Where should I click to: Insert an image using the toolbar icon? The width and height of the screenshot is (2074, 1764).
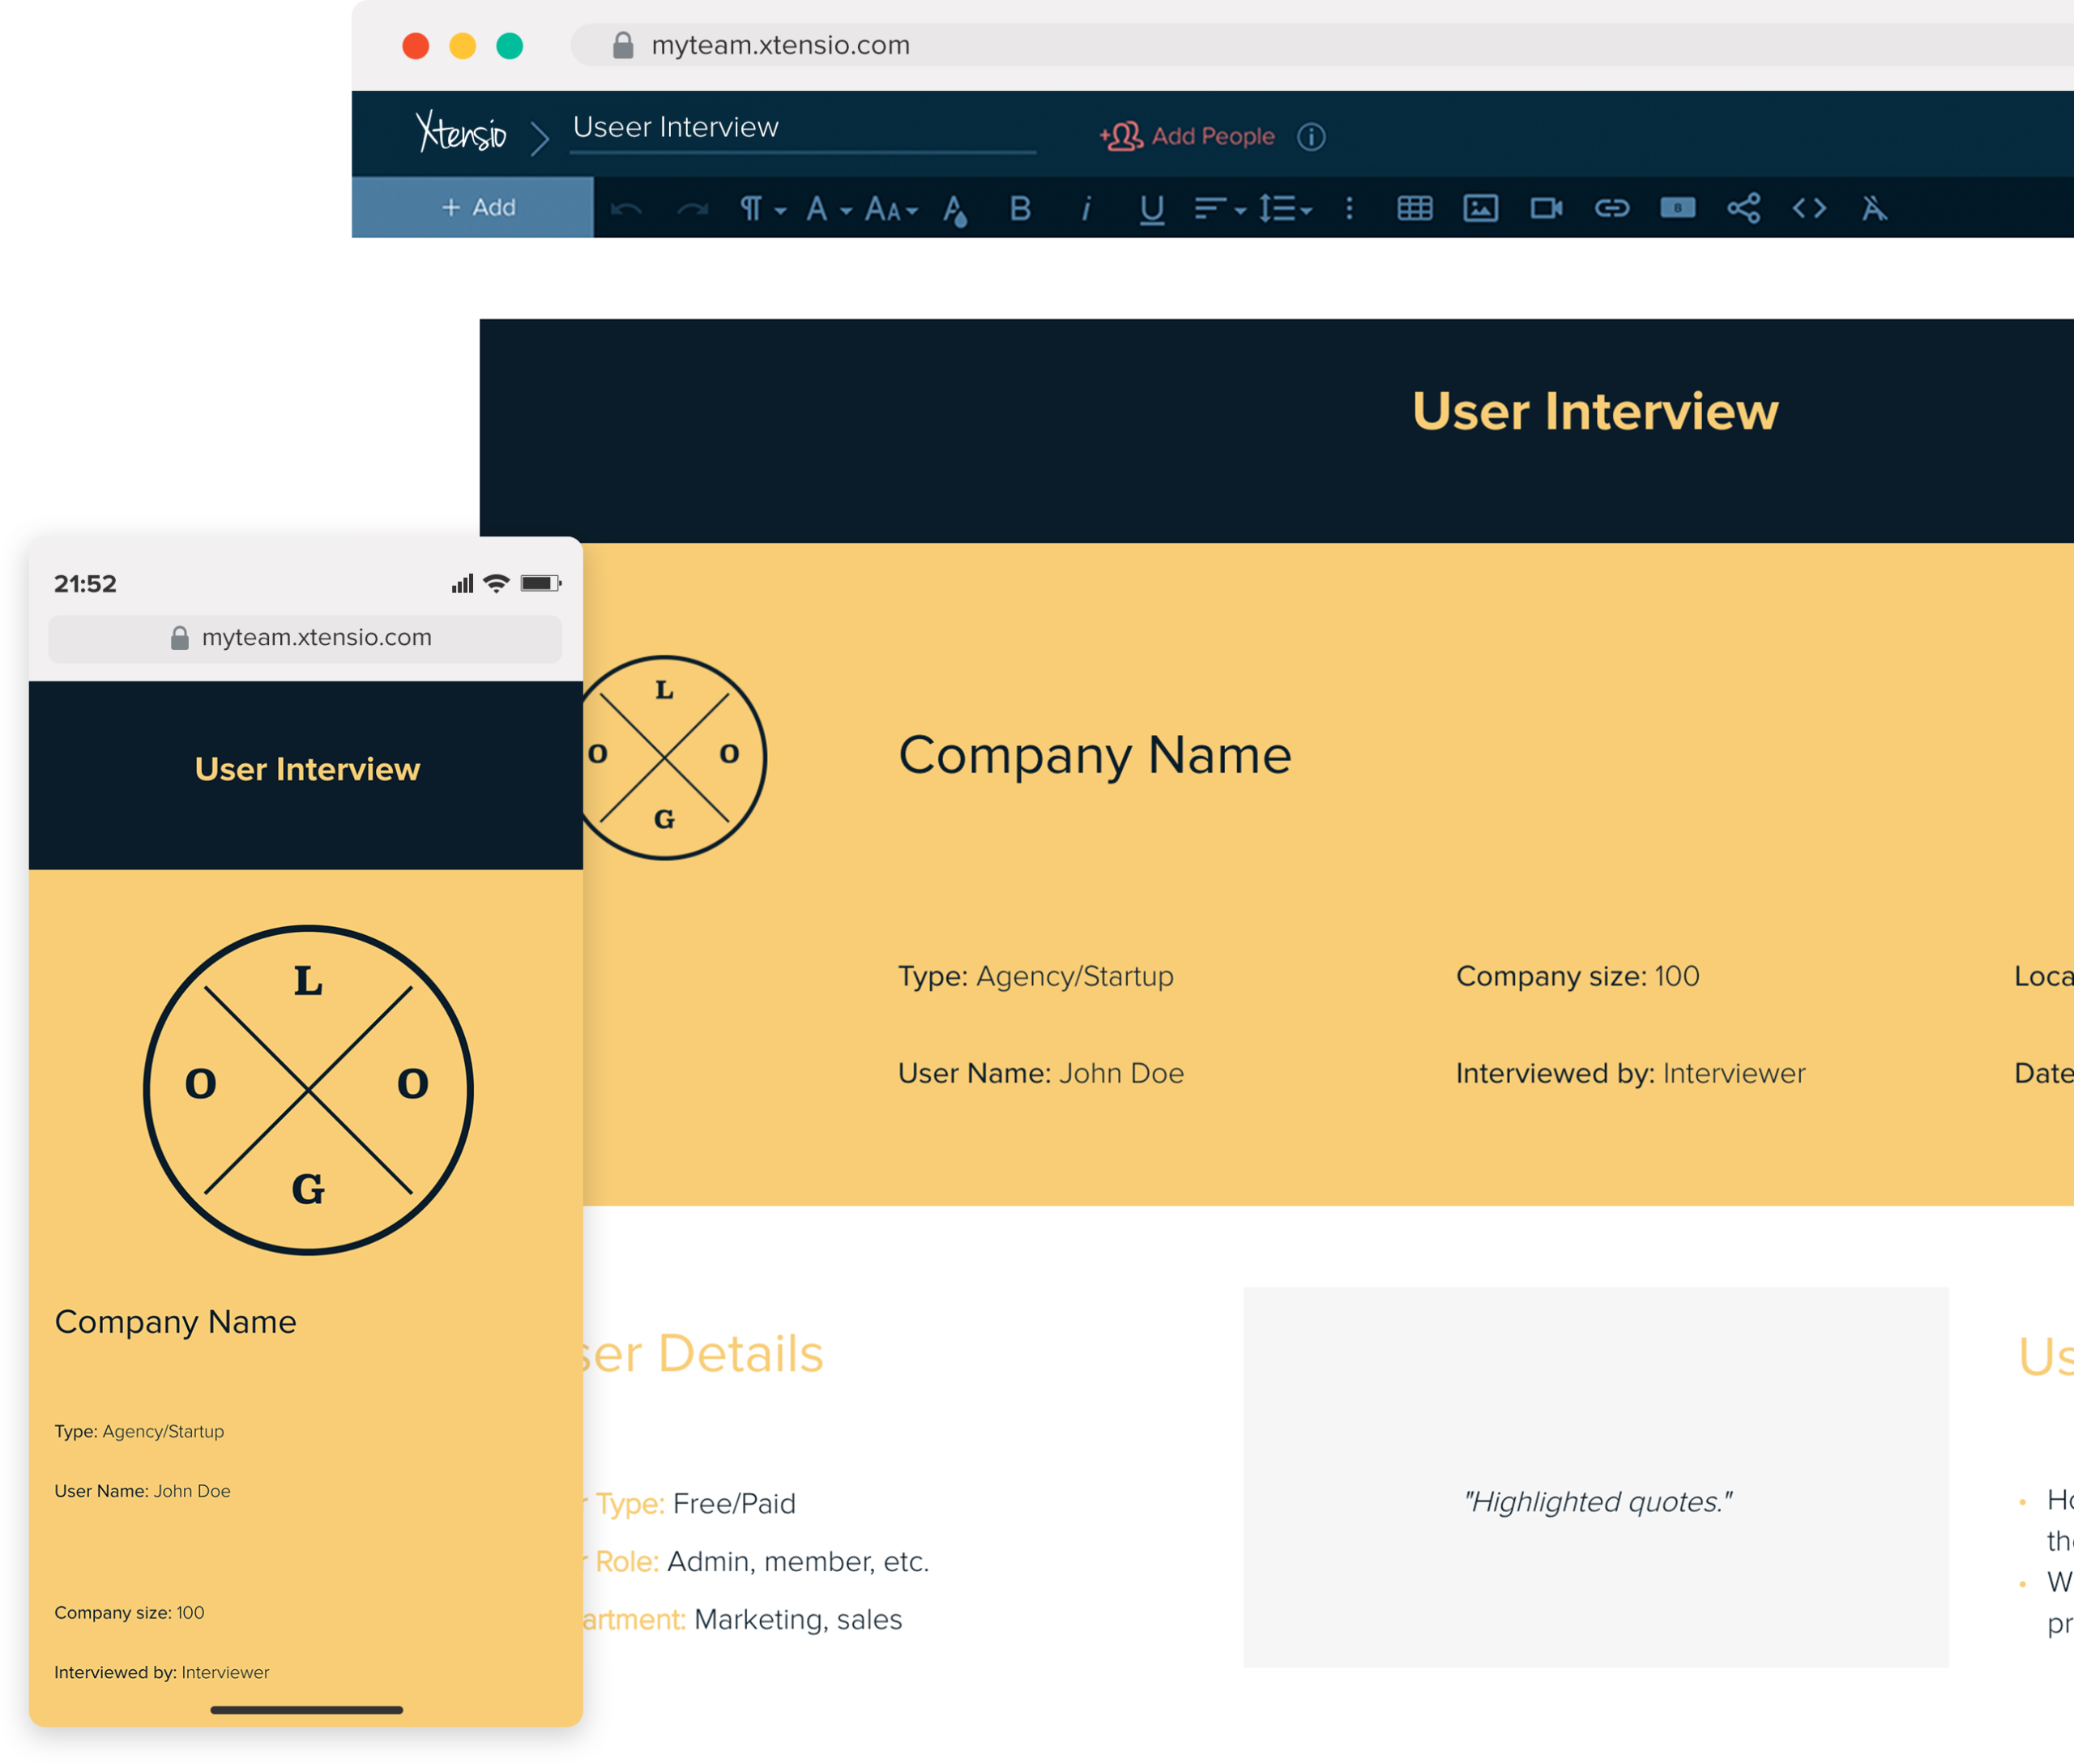pos(1481,208)
